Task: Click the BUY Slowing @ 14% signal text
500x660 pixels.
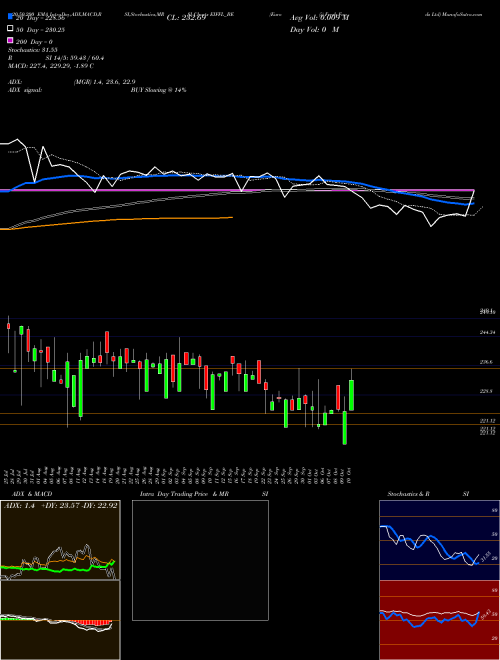Action: [158, 90]
